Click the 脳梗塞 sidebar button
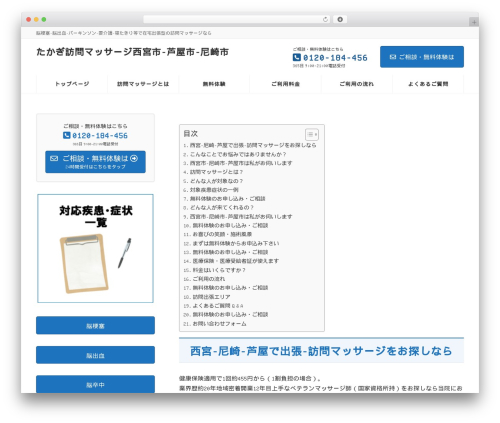Viewport: 500px width, 423px height. (x=95, y=325)
